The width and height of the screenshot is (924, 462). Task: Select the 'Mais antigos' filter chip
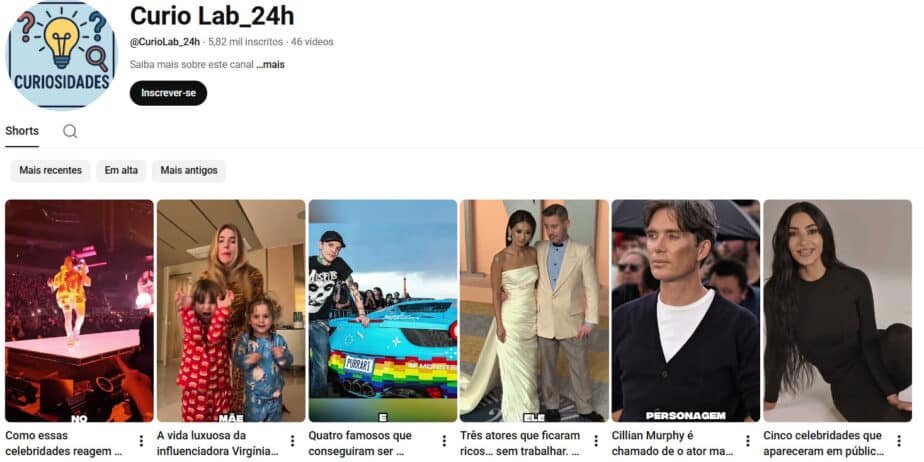[x=189, y=171]
